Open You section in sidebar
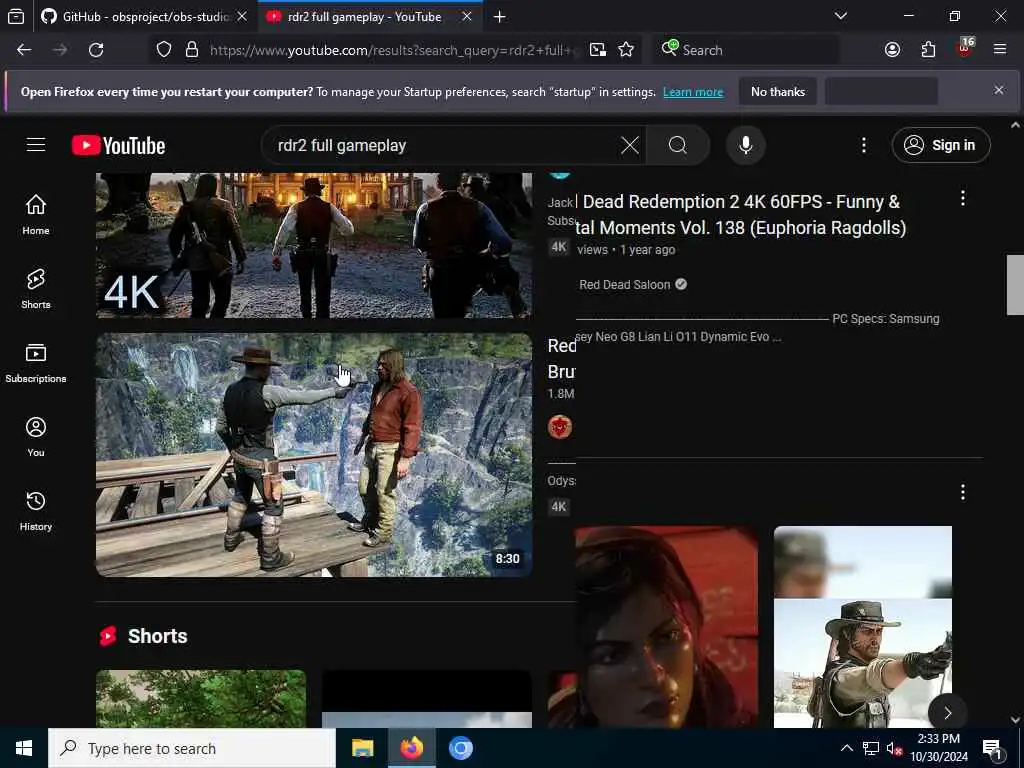 (x=36, y=437)
